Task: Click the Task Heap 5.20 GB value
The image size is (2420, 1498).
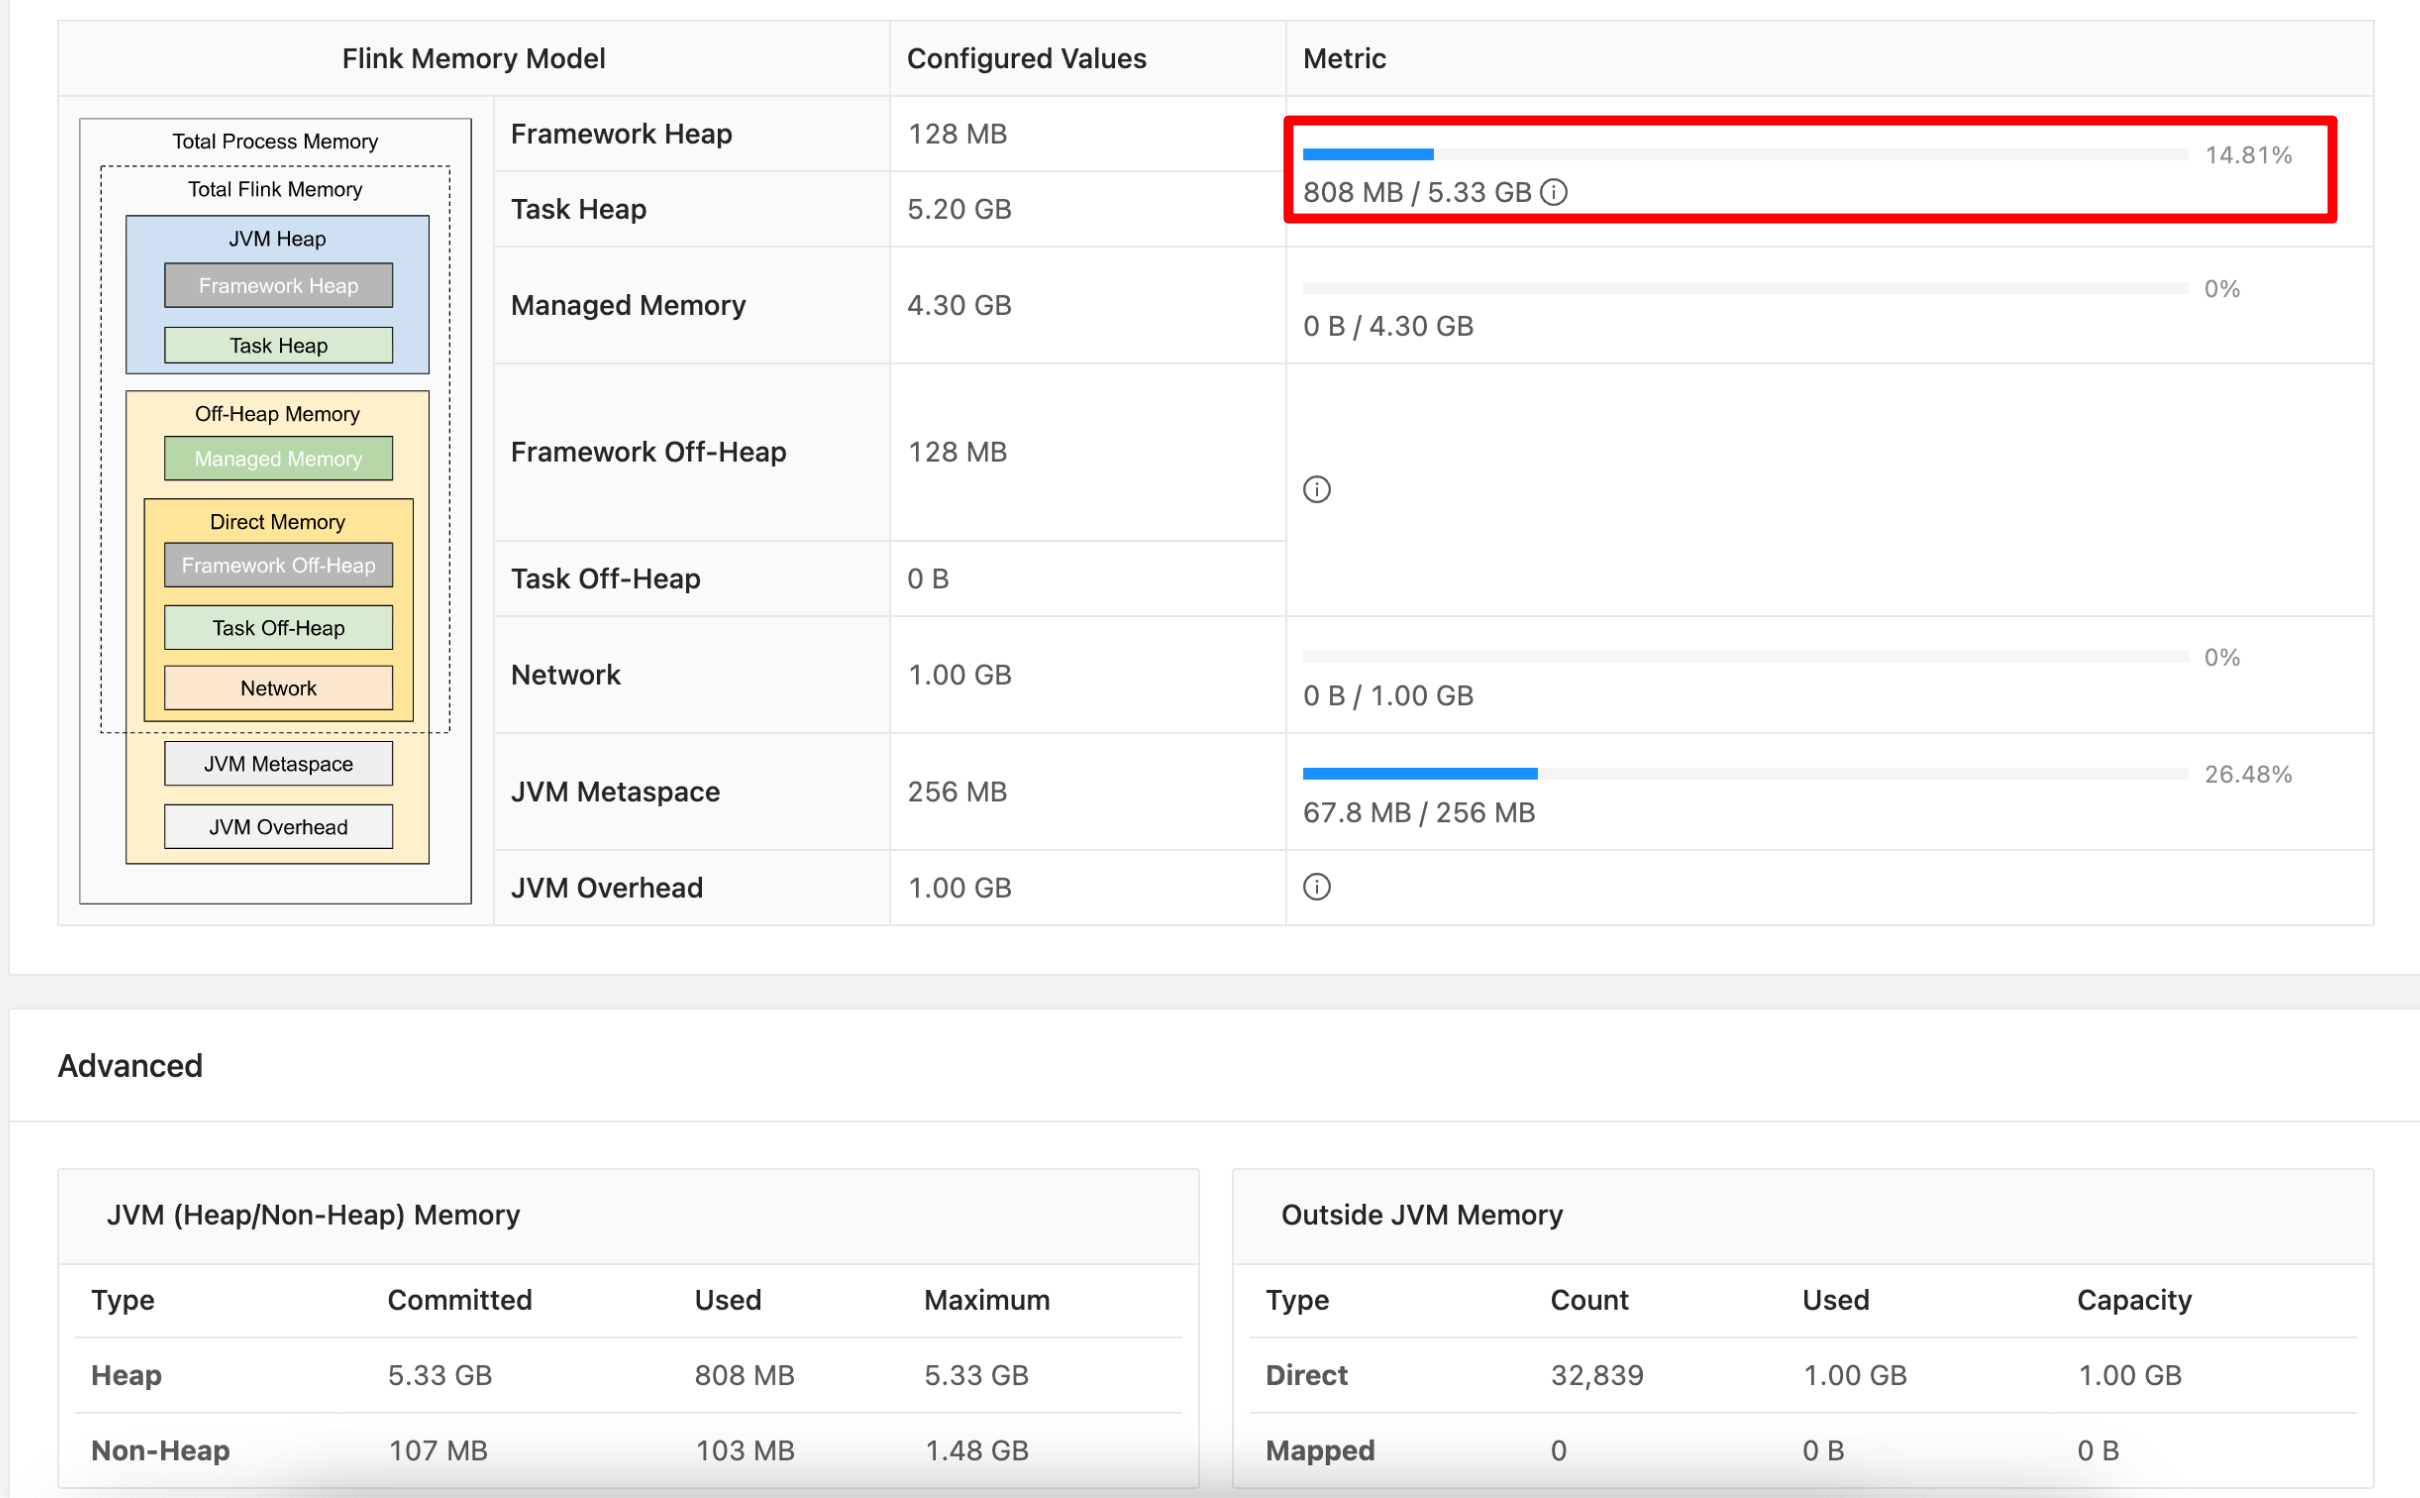Action: [x=959, y=209]
